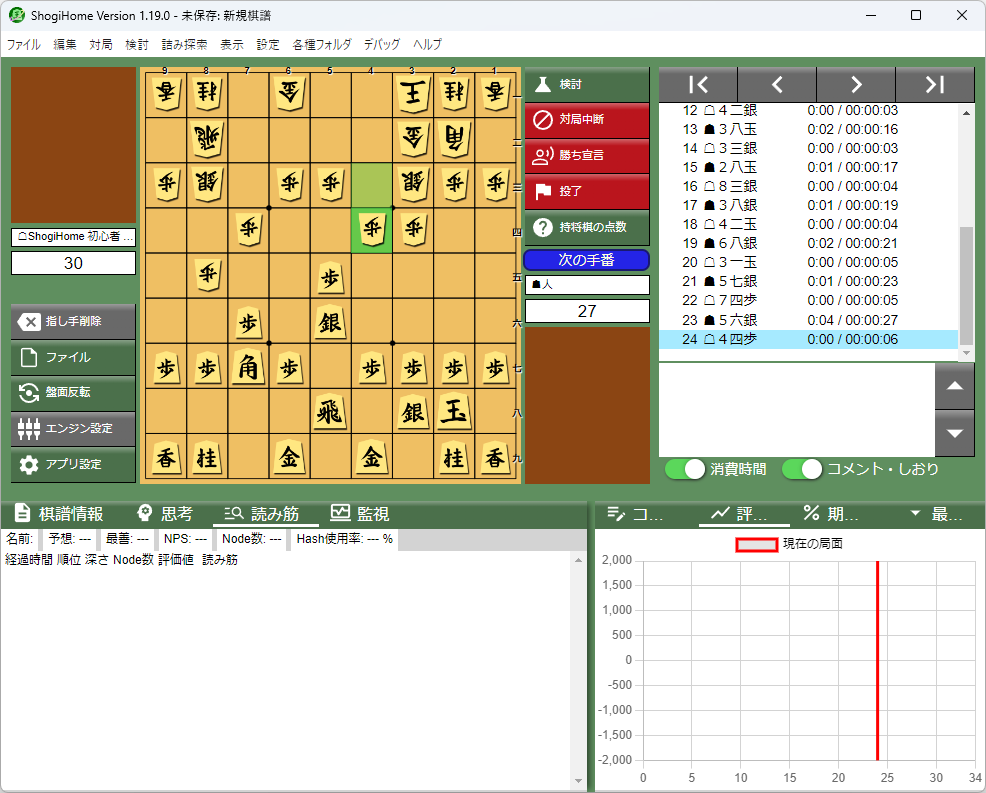Go back one move
This screenshot has width=986, height=793.
777,84
